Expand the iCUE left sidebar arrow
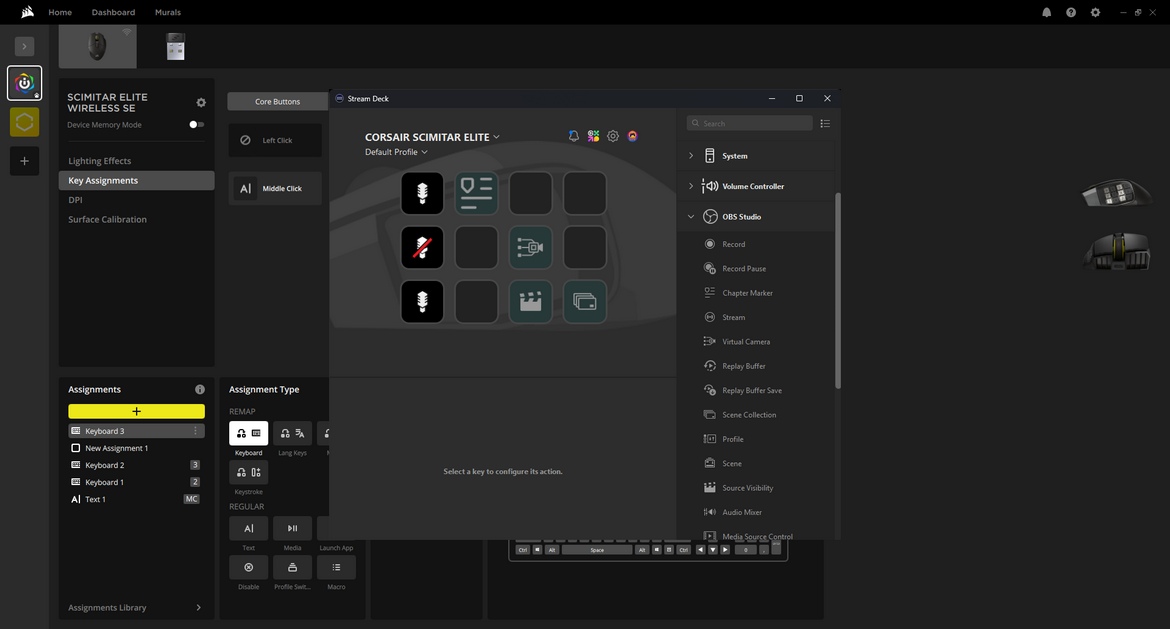The height and width of the screenshot is (629, 1170). [25, 46]
